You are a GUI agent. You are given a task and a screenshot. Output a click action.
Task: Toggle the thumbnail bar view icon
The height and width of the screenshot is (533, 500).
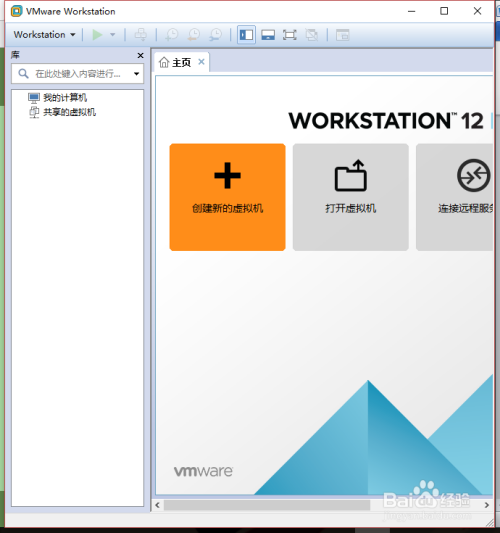click(x=268, y=35)
